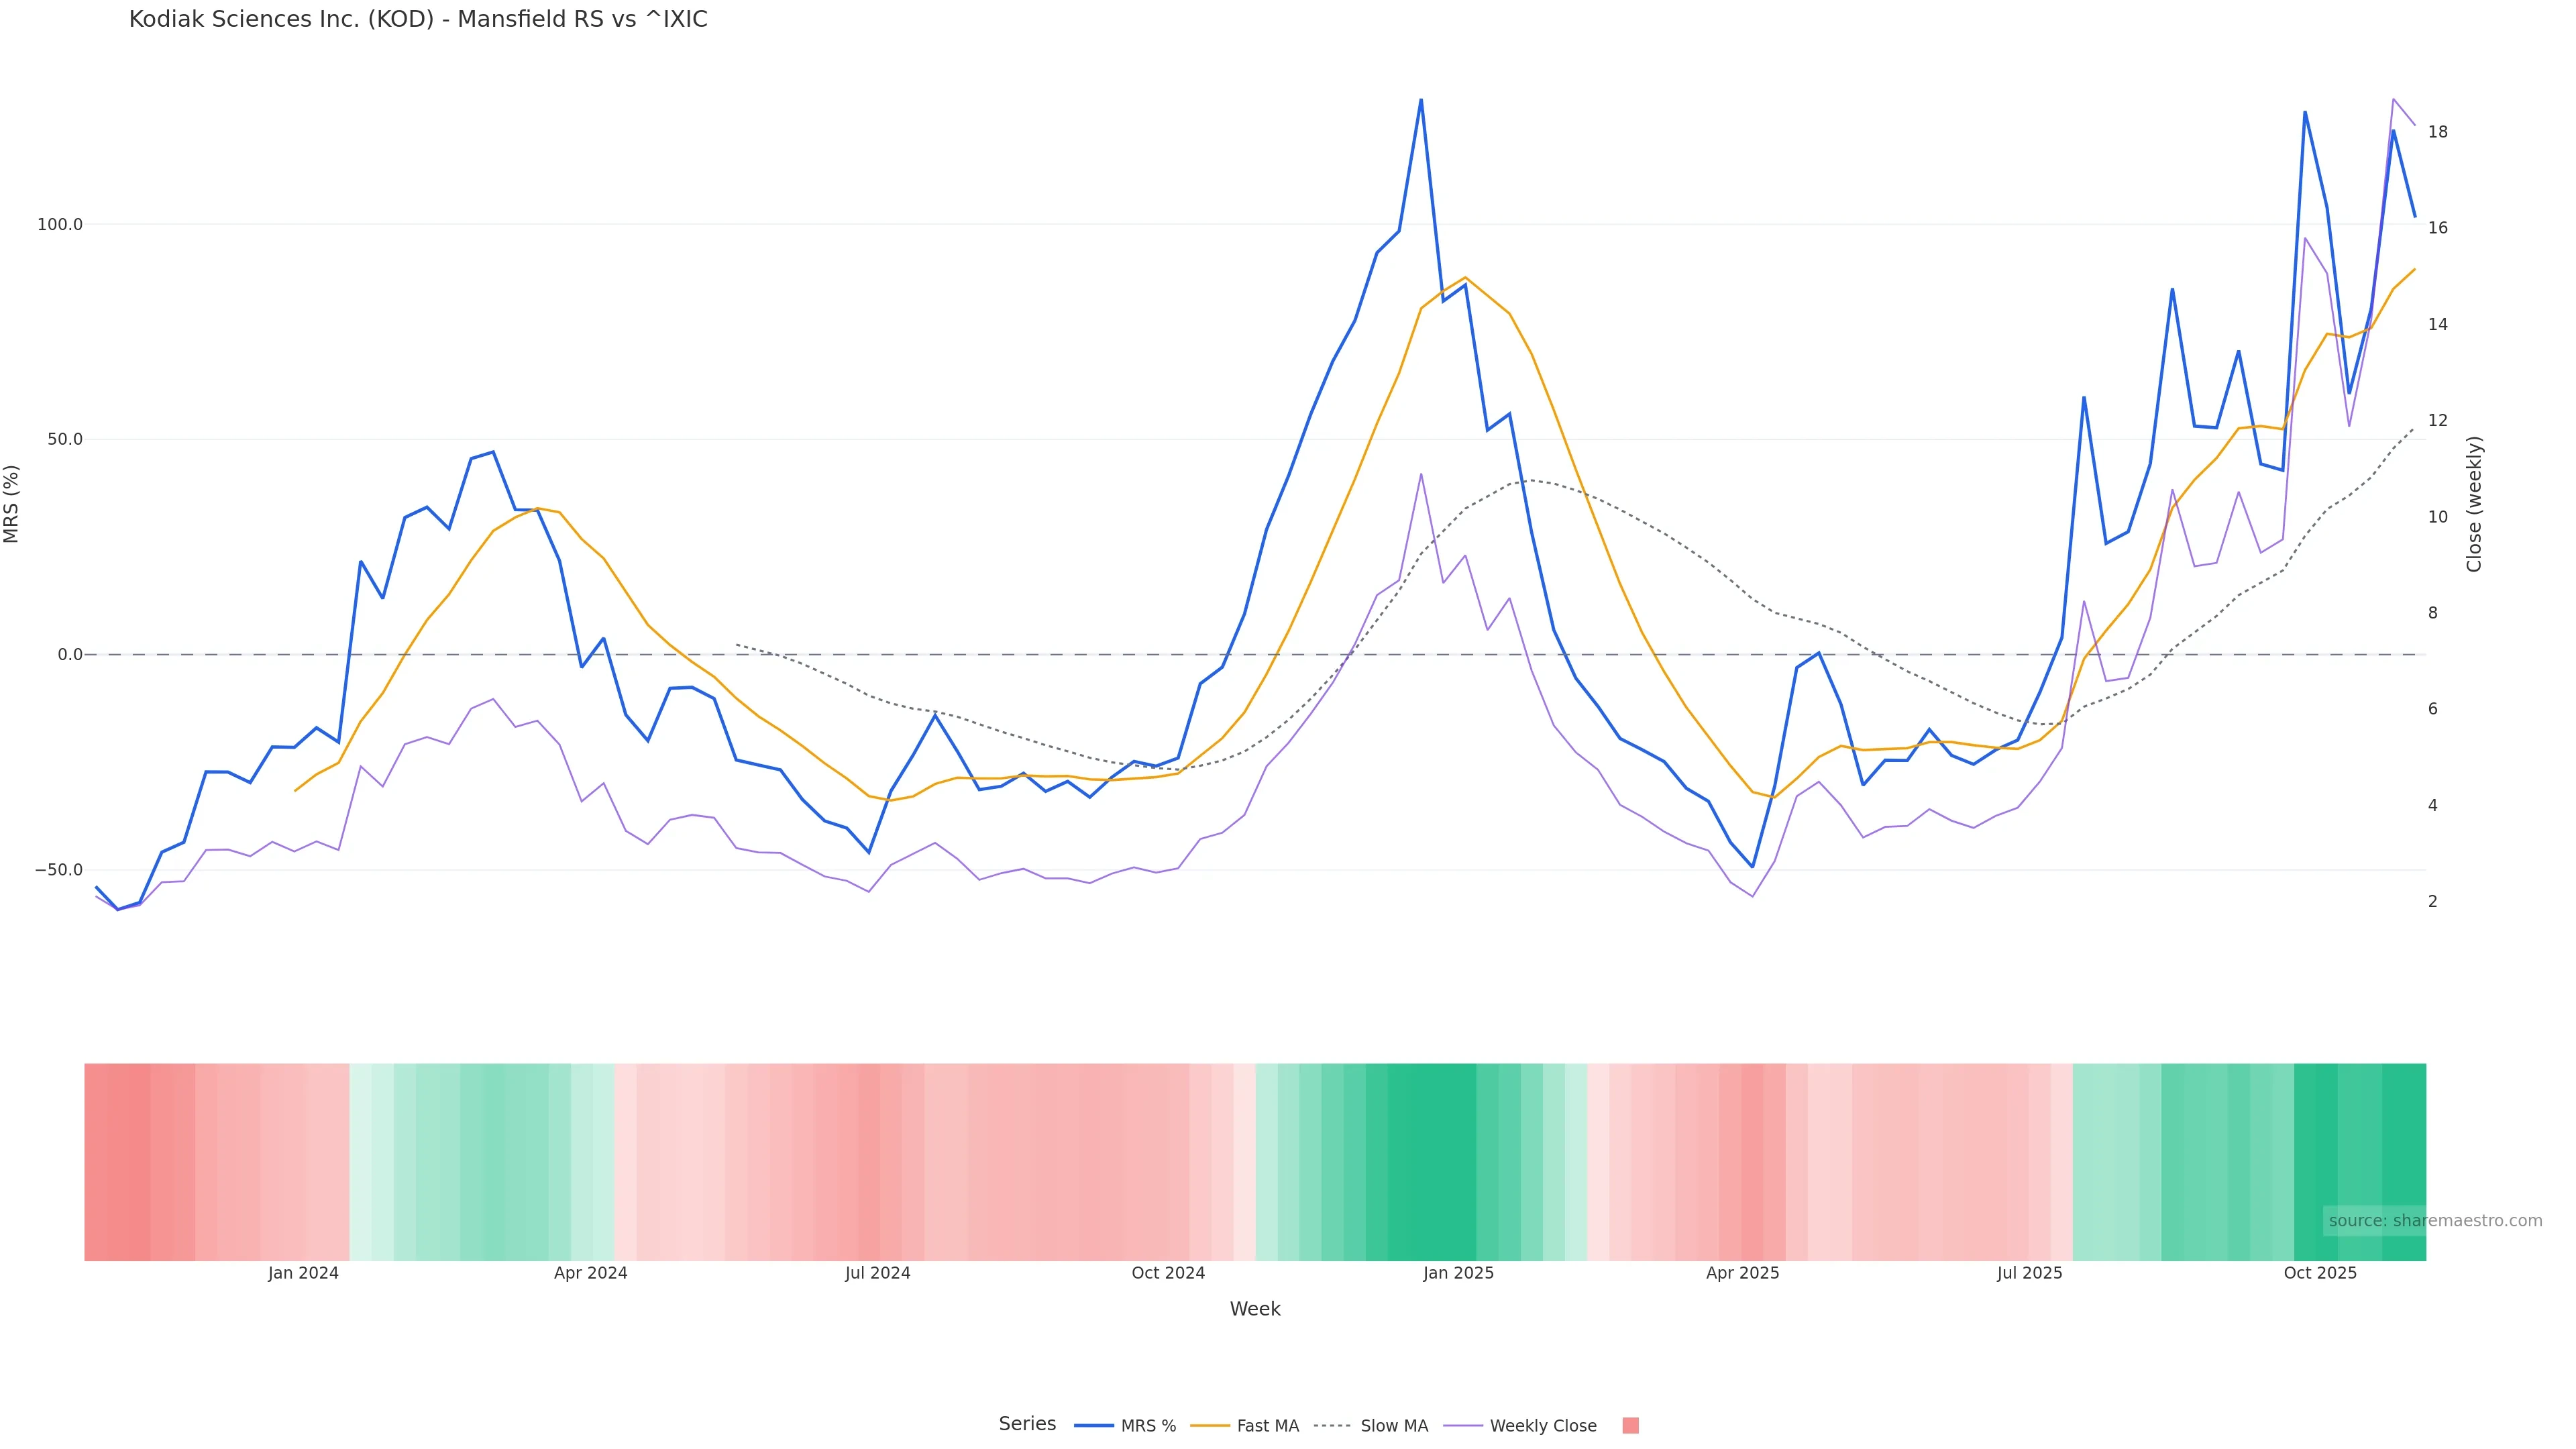Click the MRS (%) axis title
The width and height of the screenshot is (2576, 1449).
(12, 504)
